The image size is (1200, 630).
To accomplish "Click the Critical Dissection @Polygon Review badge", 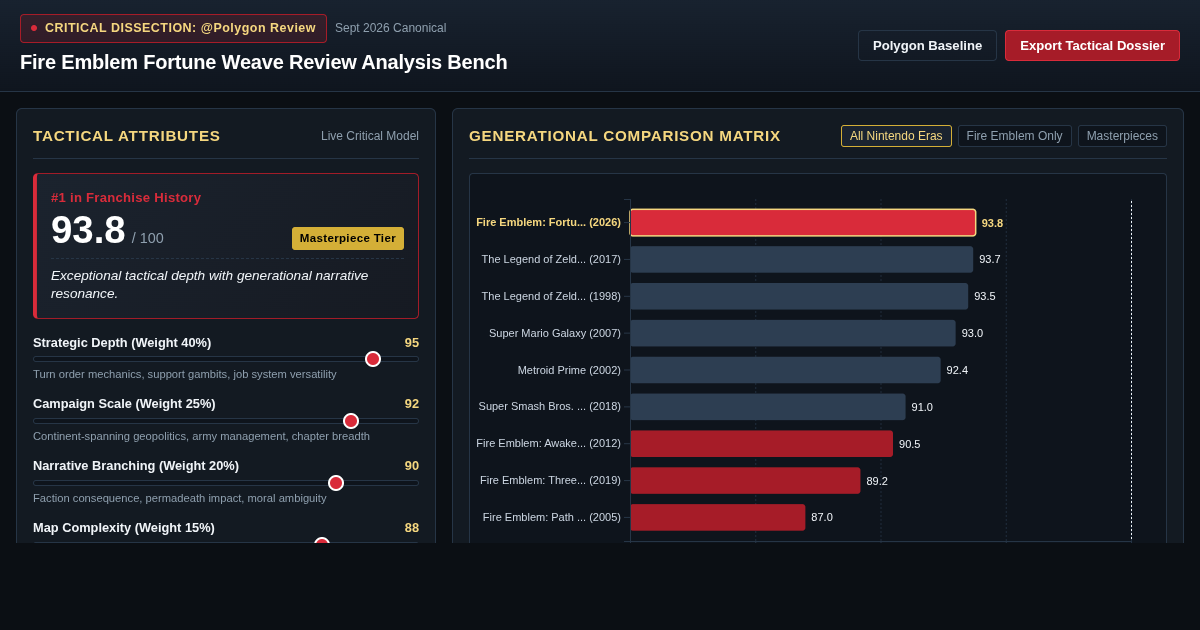I will coord(173,28).
